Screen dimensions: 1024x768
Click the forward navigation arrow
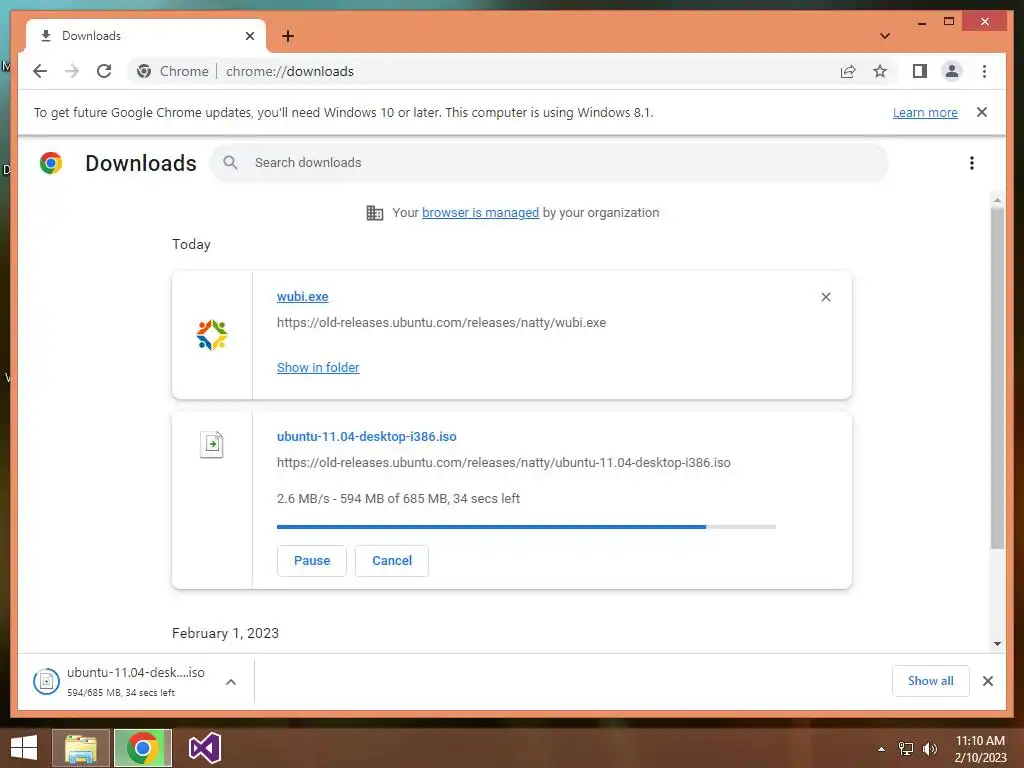pyautogui.click(x=72, y=71)
